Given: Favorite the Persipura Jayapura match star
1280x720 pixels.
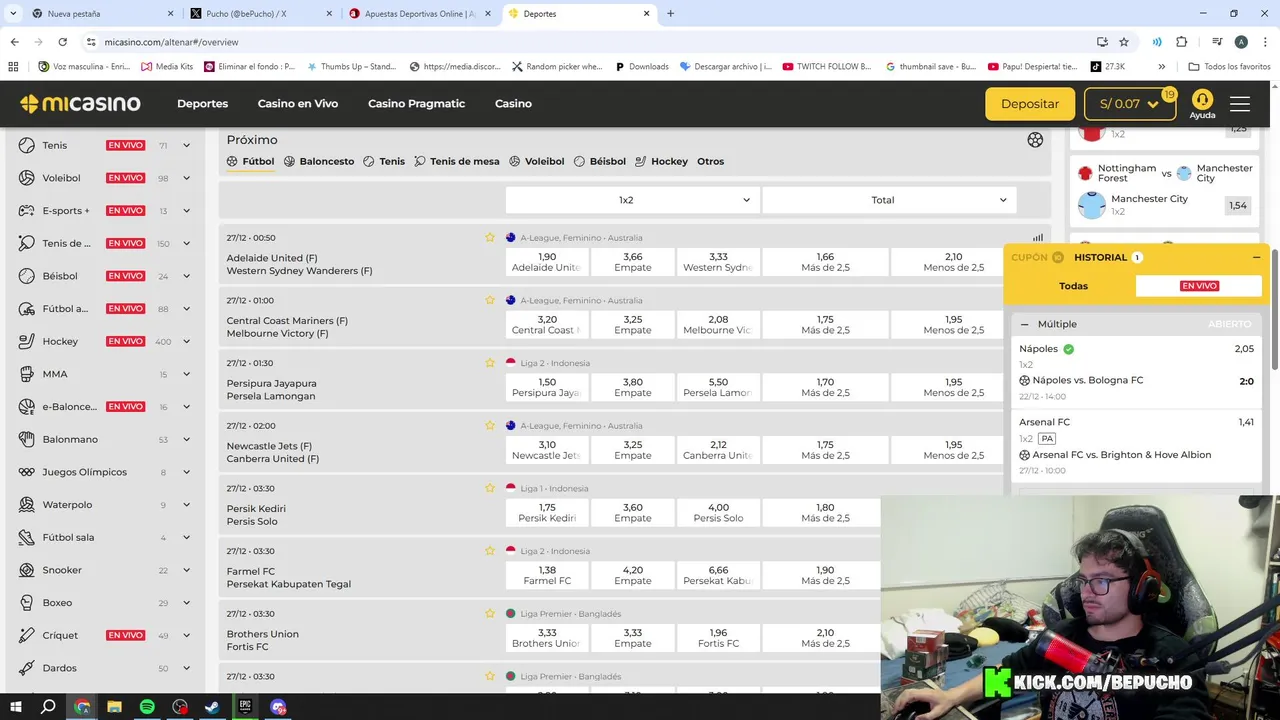Looking at the screenshot, I should (490, 363).
